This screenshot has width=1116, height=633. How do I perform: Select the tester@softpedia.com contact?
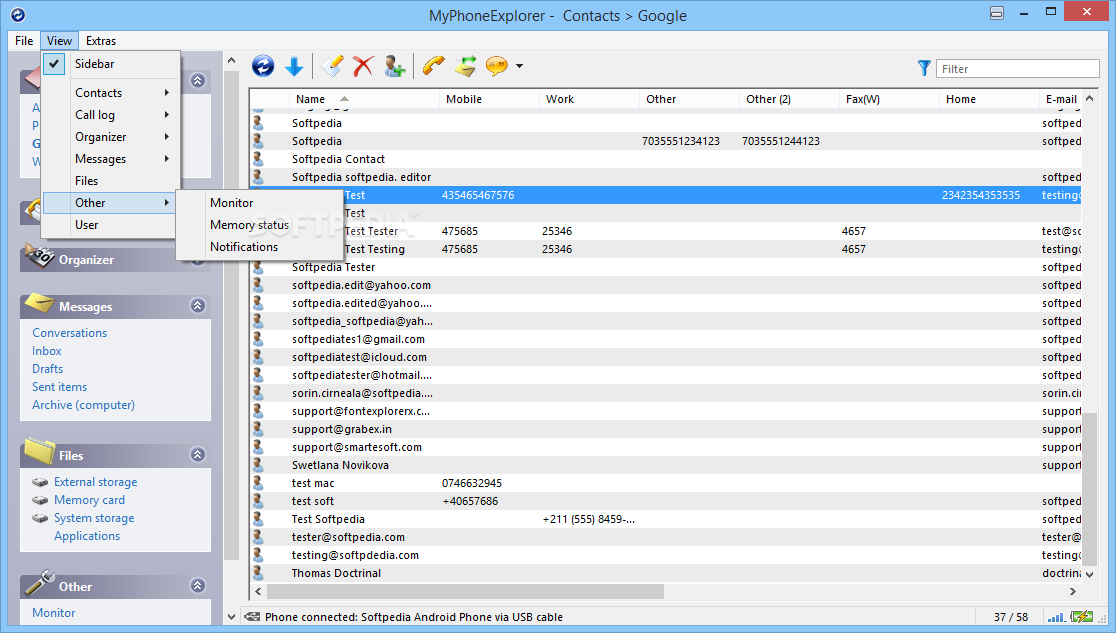click(665, 537)
